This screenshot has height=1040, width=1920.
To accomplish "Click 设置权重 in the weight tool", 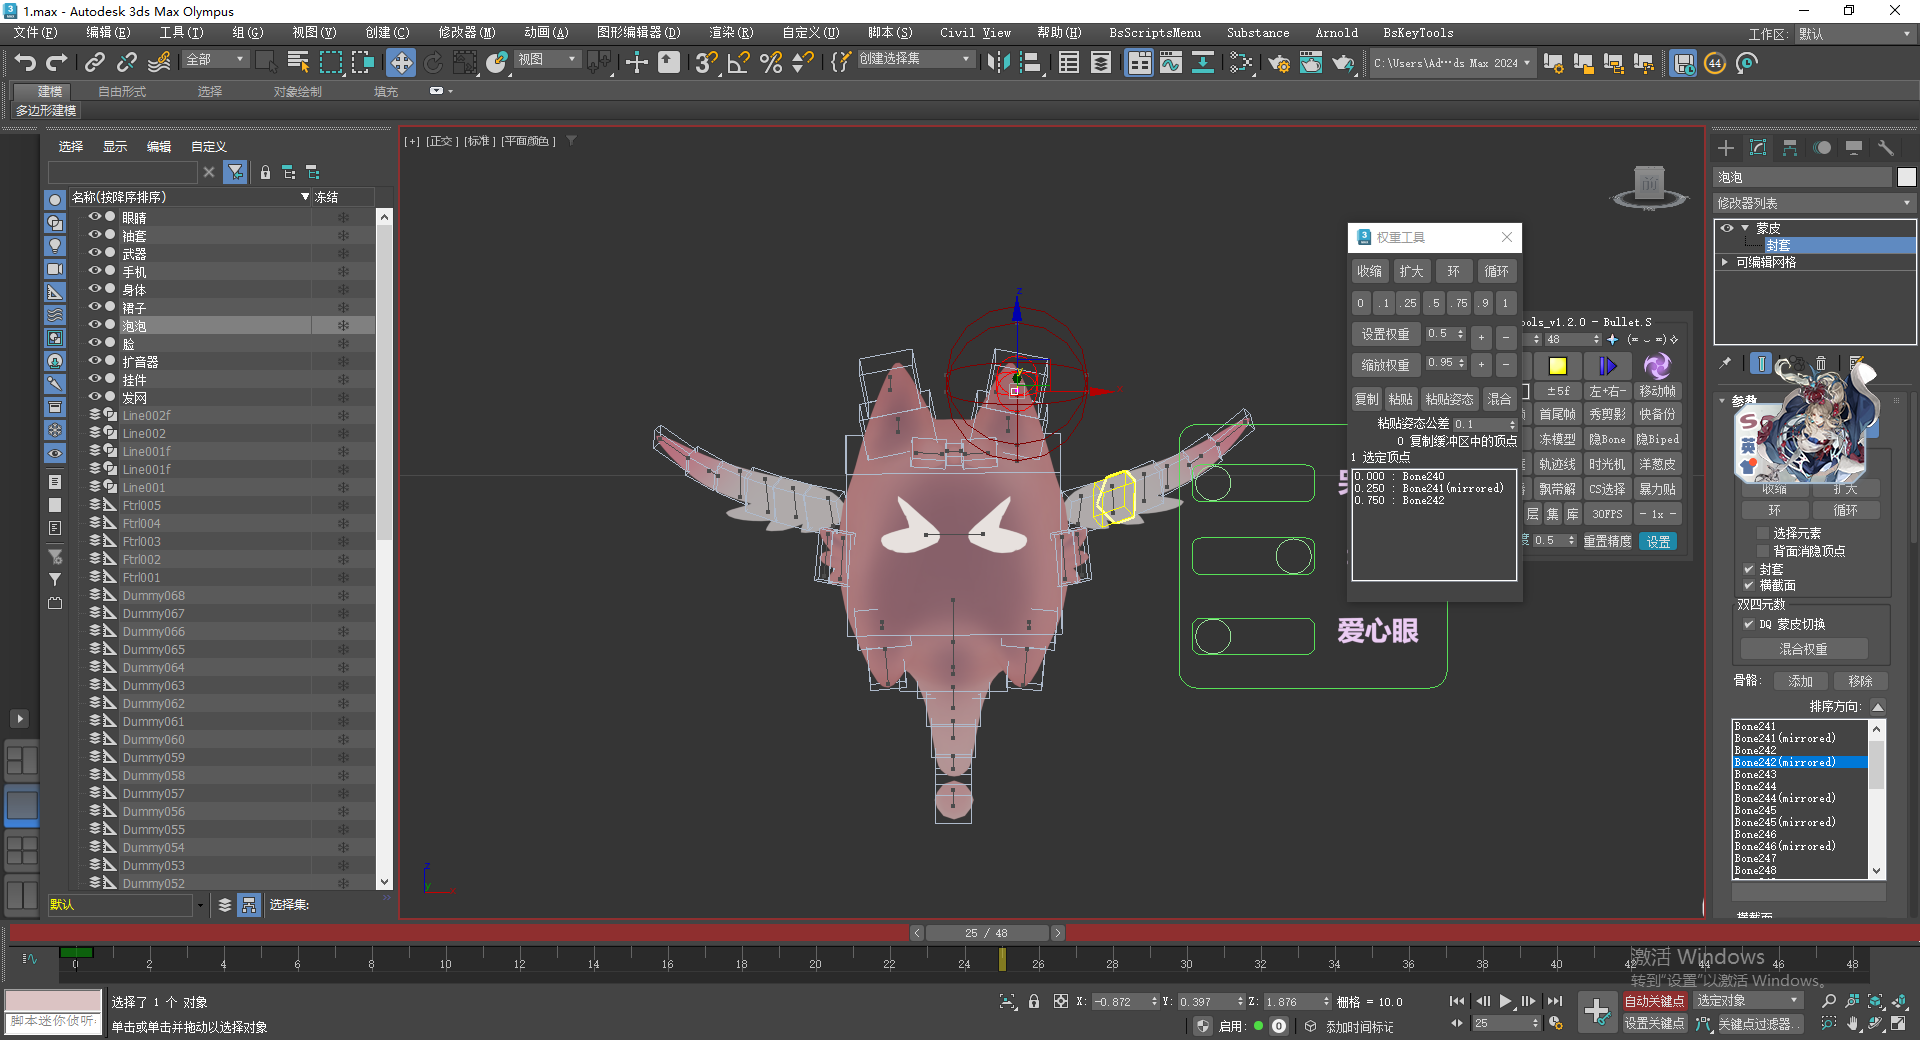I will pos(1385,334).
